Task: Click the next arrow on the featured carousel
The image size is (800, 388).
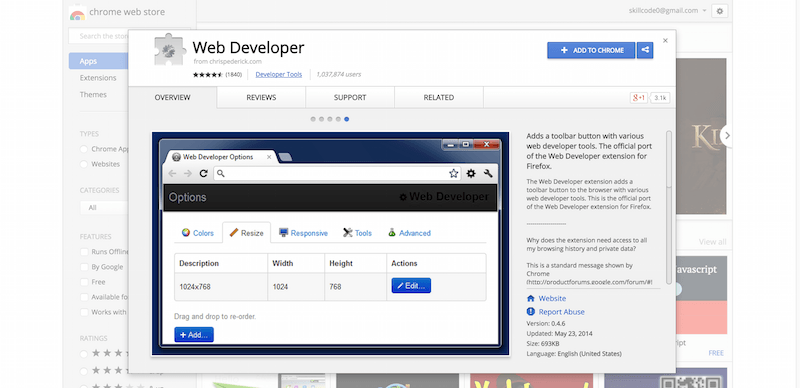Action: pos(727,135)
